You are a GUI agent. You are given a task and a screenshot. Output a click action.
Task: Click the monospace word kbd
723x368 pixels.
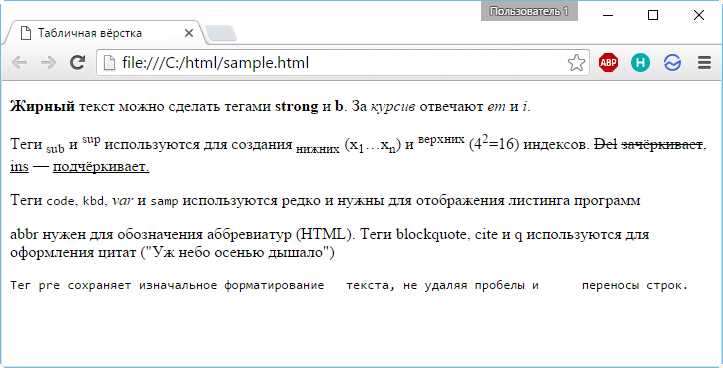click(x=94, y=202)
